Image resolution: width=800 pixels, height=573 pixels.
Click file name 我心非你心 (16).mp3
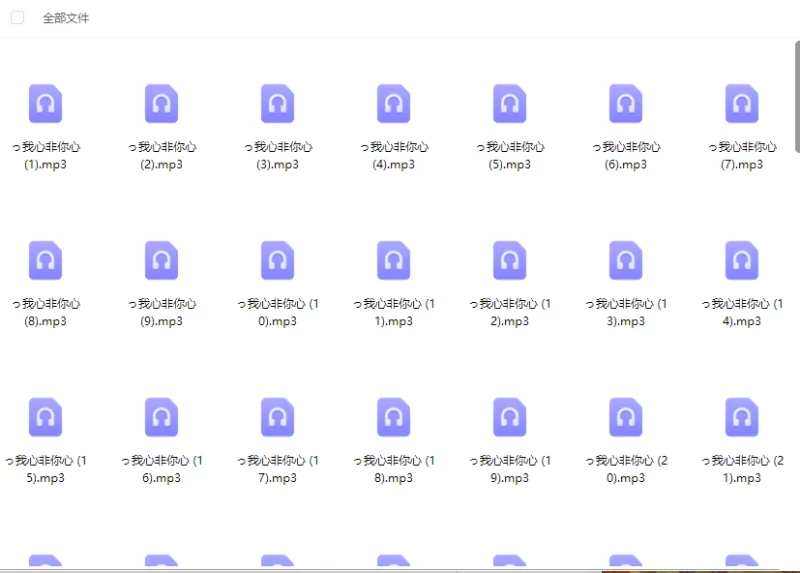tap(161, 469)
